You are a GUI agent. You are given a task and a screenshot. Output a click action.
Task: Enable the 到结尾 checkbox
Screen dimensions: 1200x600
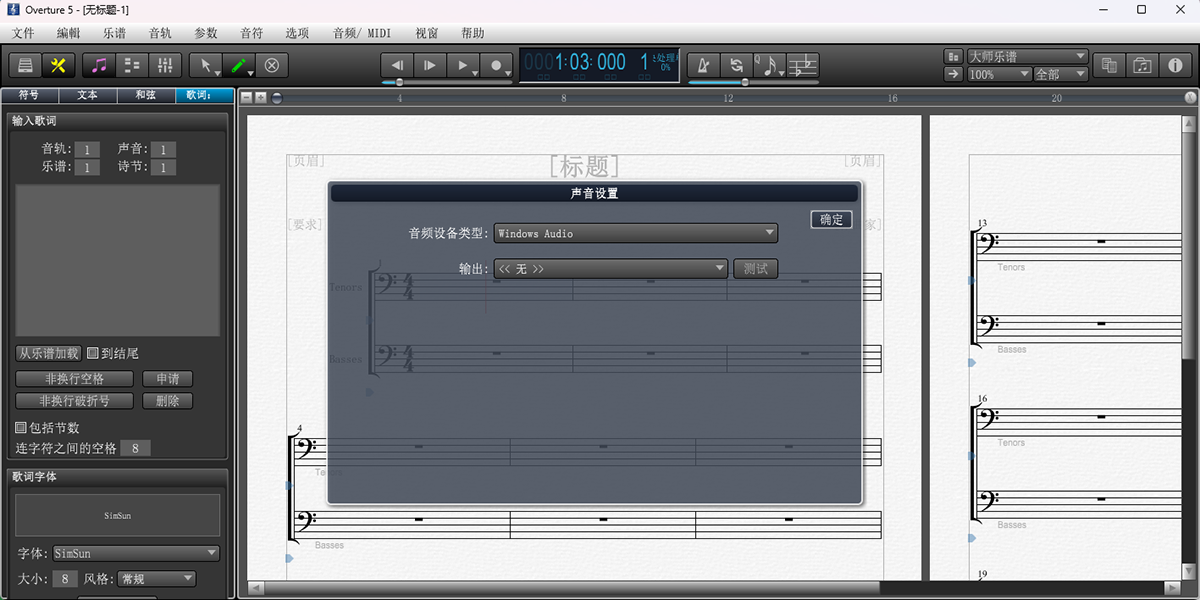(x=91, y=352)
